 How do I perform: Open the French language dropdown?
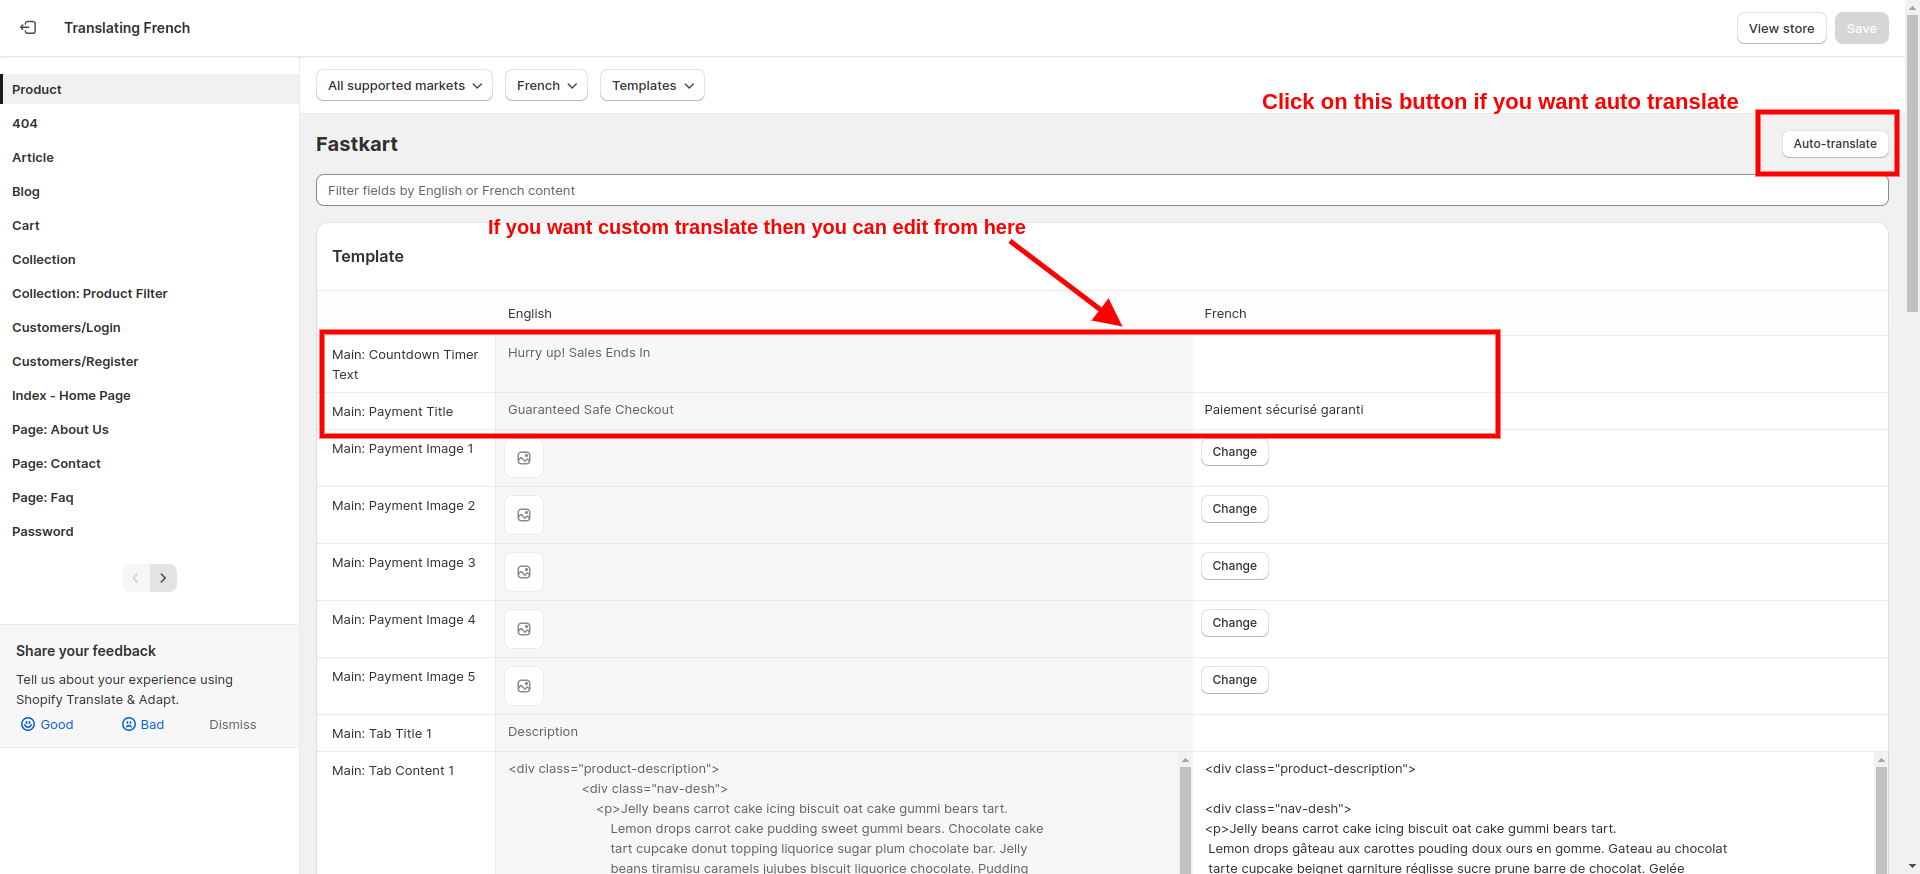click(546, 85)
